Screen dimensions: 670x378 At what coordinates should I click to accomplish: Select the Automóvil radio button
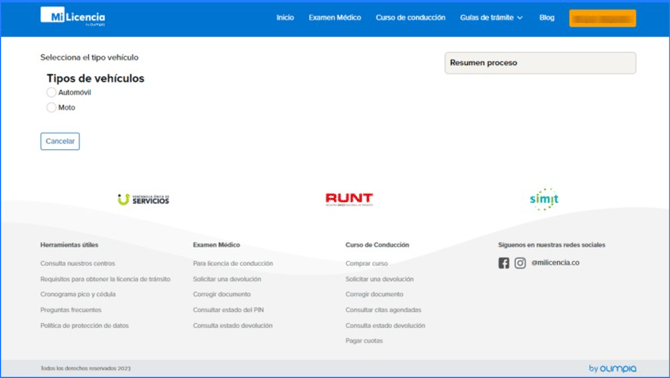tap(51, 92)
